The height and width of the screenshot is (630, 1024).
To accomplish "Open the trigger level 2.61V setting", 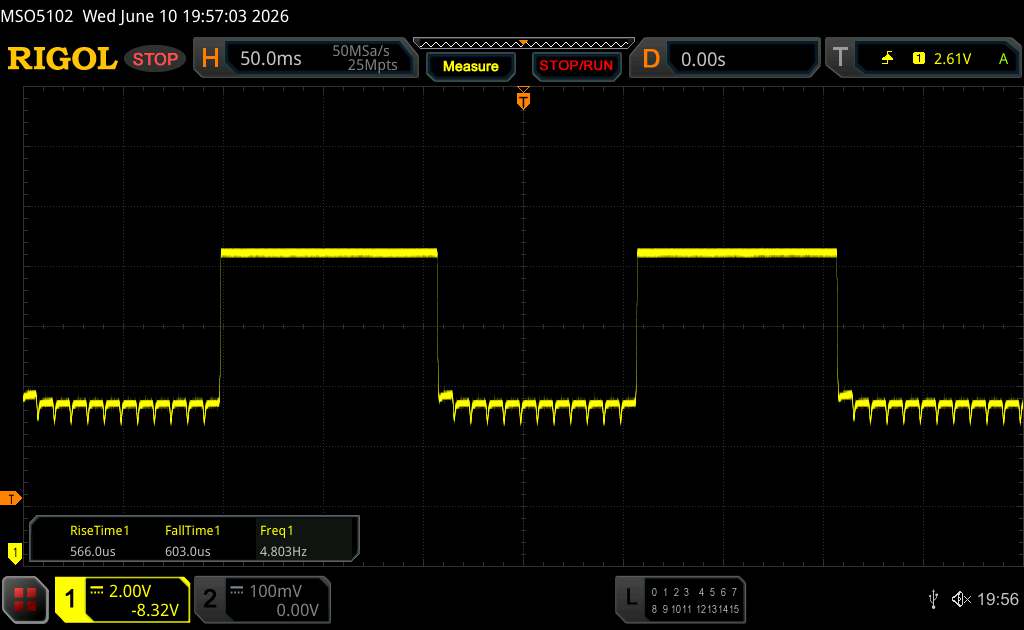I will point(952,59).
